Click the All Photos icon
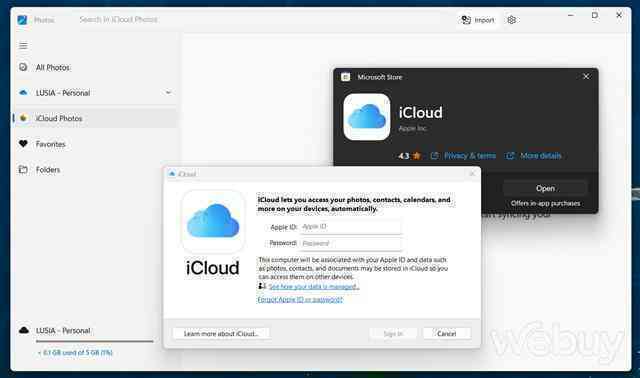Image resolution: width=640 pixels, height=378 pixels. [x=23, y=67]
